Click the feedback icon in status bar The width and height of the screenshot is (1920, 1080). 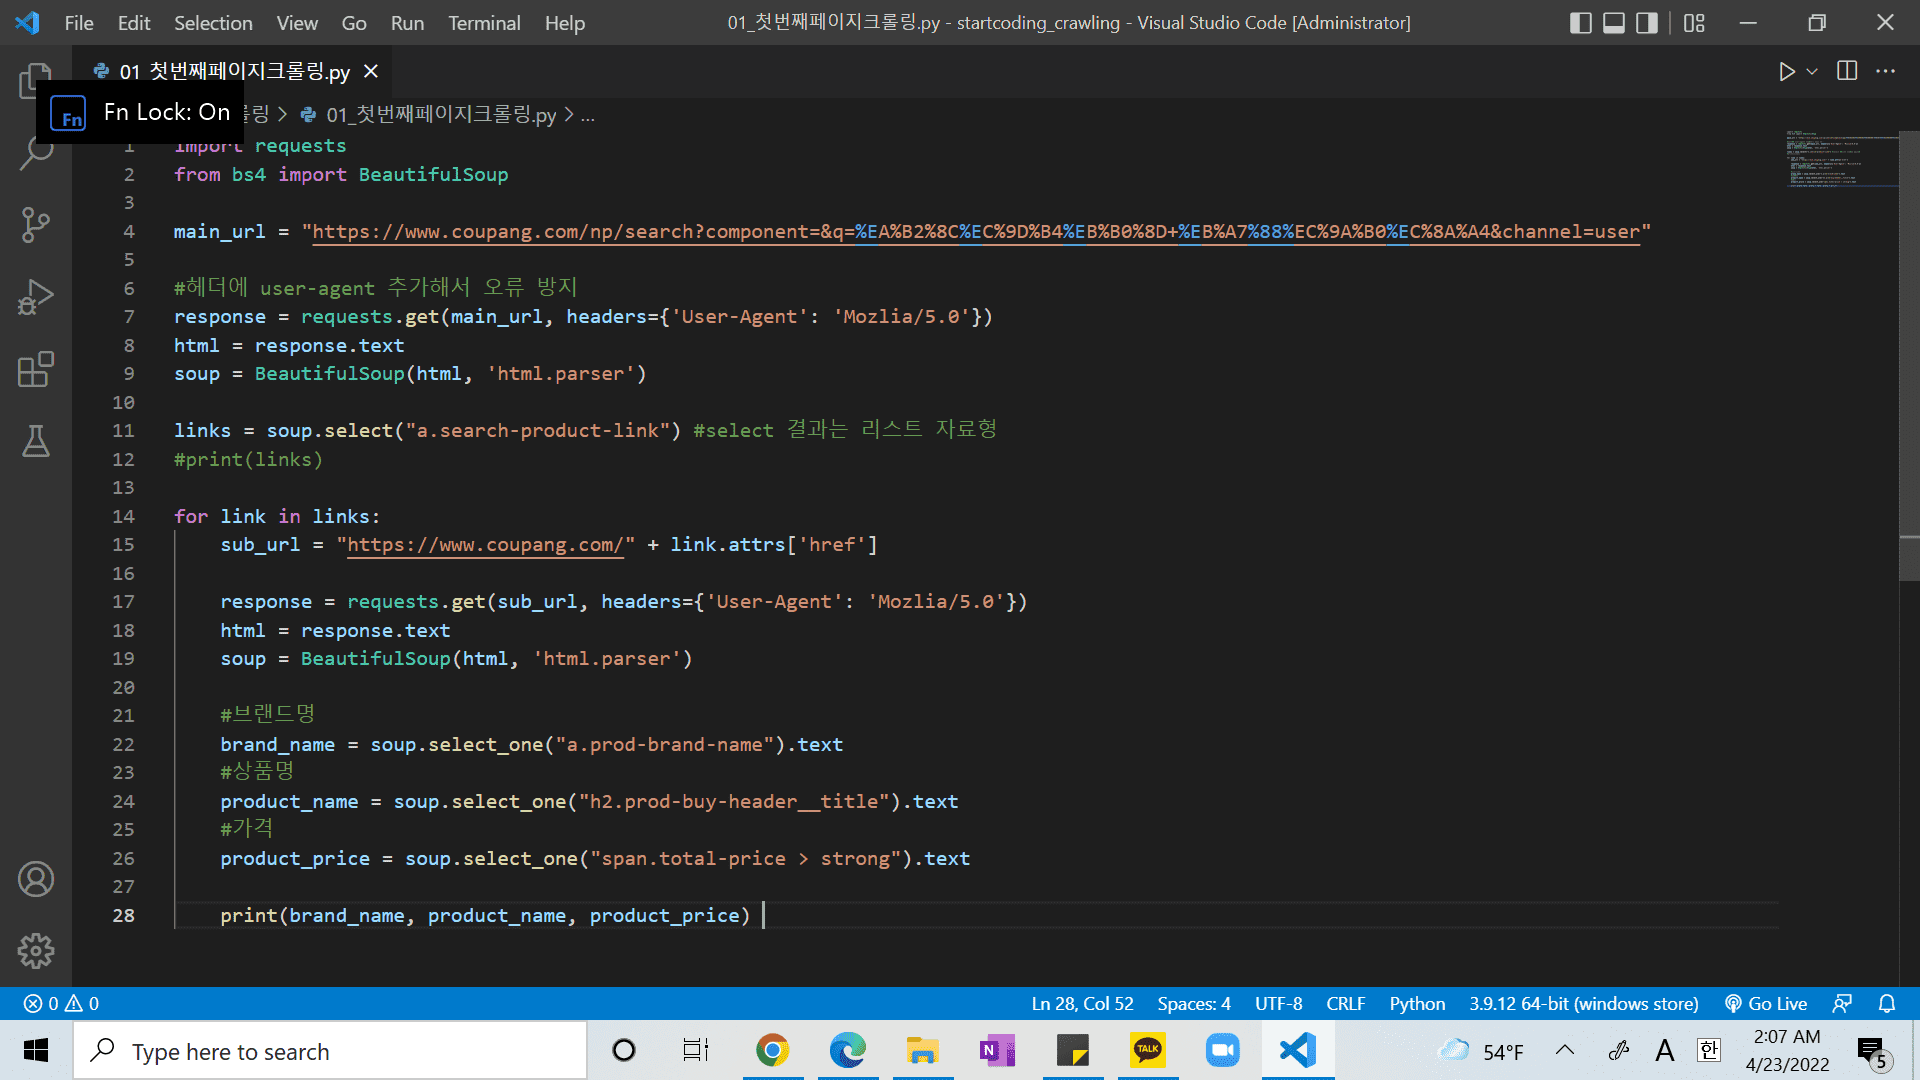pos(1842,1003)
